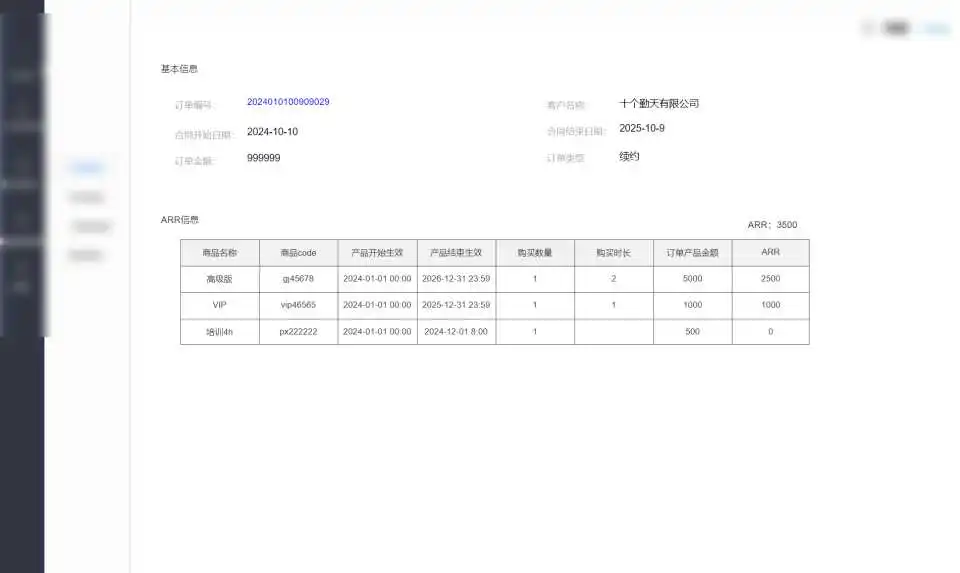Click the 购买数量 column header

pyautogui.click(x=535, y=253)
